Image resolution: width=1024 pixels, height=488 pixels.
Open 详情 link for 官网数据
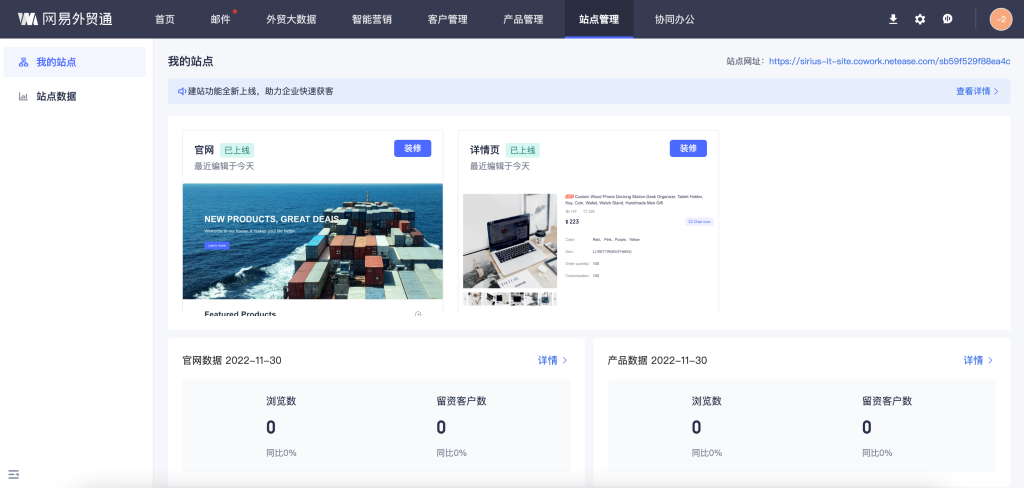click(552, 360)
